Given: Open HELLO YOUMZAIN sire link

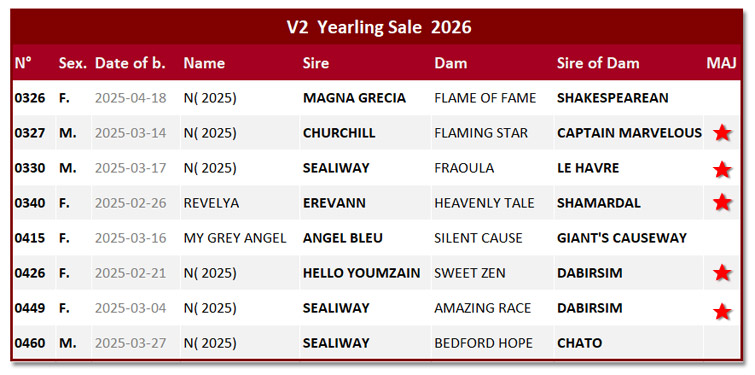Looking at the screenshot, I should point(361,273).
